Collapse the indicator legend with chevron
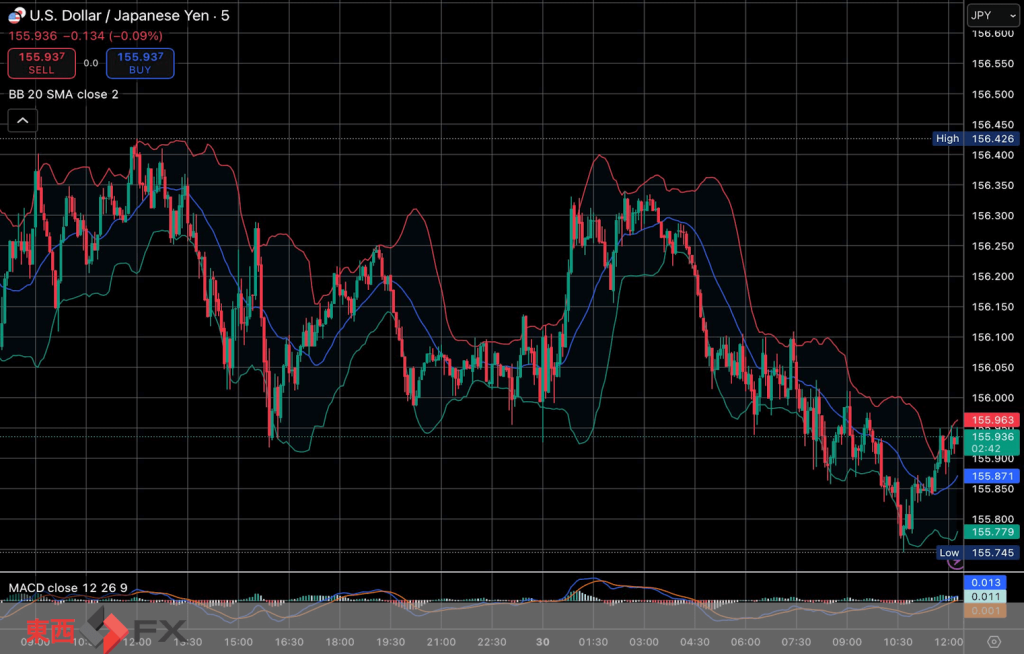 point(22,121)
